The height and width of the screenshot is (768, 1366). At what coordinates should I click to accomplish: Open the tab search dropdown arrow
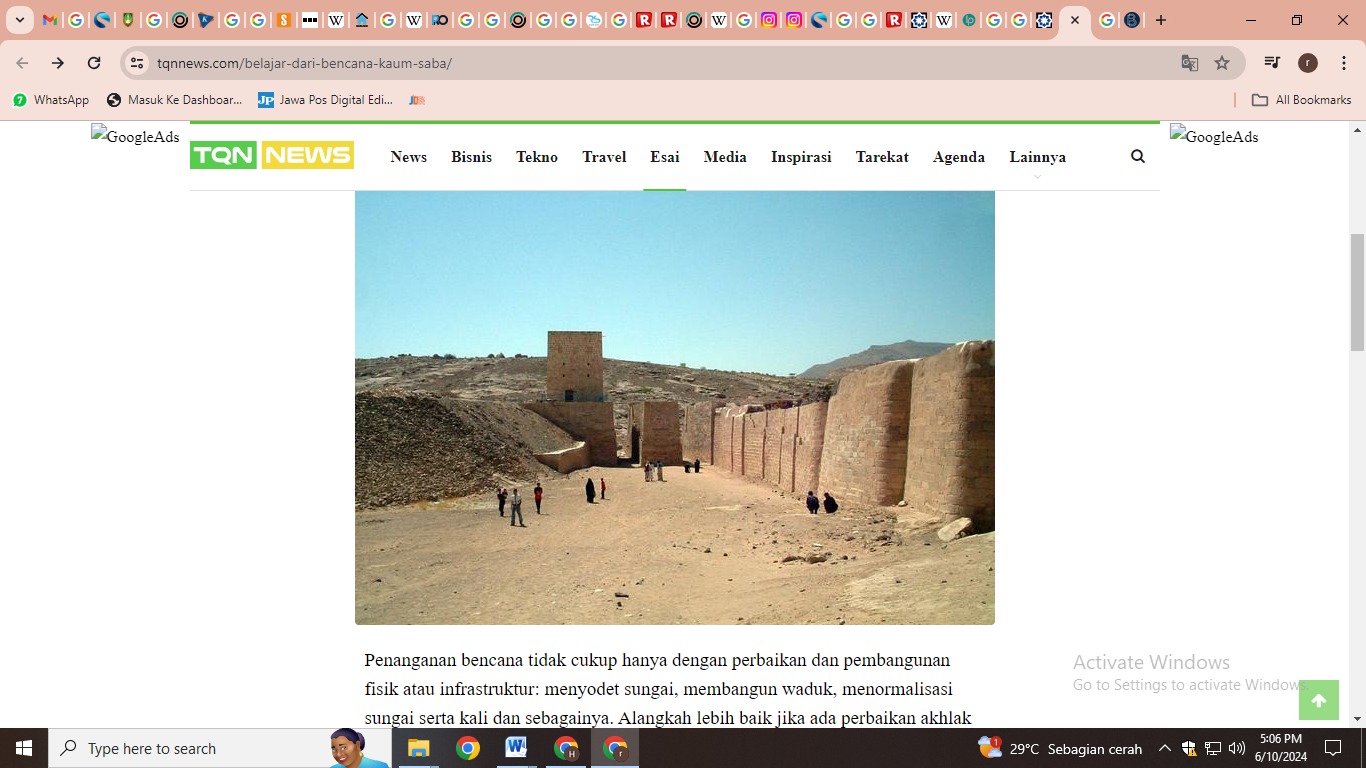(19, 20)
